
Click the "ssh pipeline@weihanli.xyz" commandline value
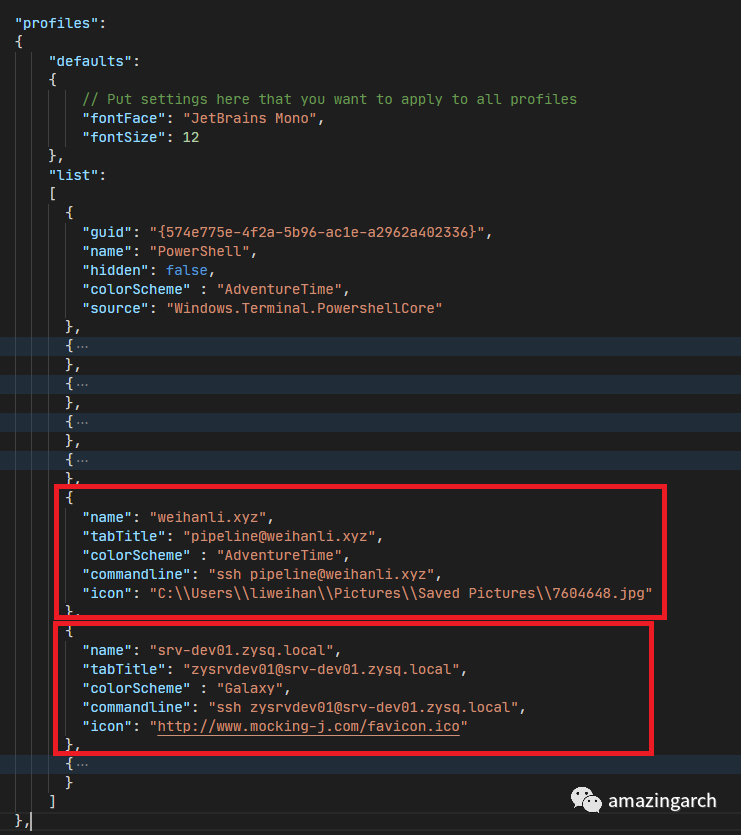(321, 575)
